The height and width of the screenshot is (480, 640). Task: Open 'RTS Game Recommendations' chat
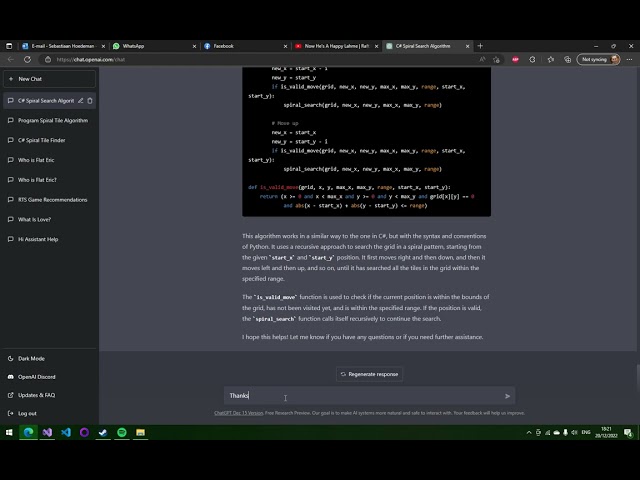click(x=49, y=200)
